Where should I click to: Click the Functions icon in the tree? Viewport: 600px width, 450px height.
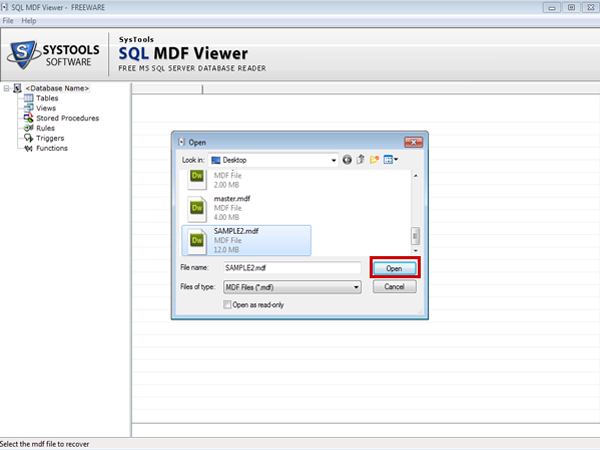click(x=29, y=148)
